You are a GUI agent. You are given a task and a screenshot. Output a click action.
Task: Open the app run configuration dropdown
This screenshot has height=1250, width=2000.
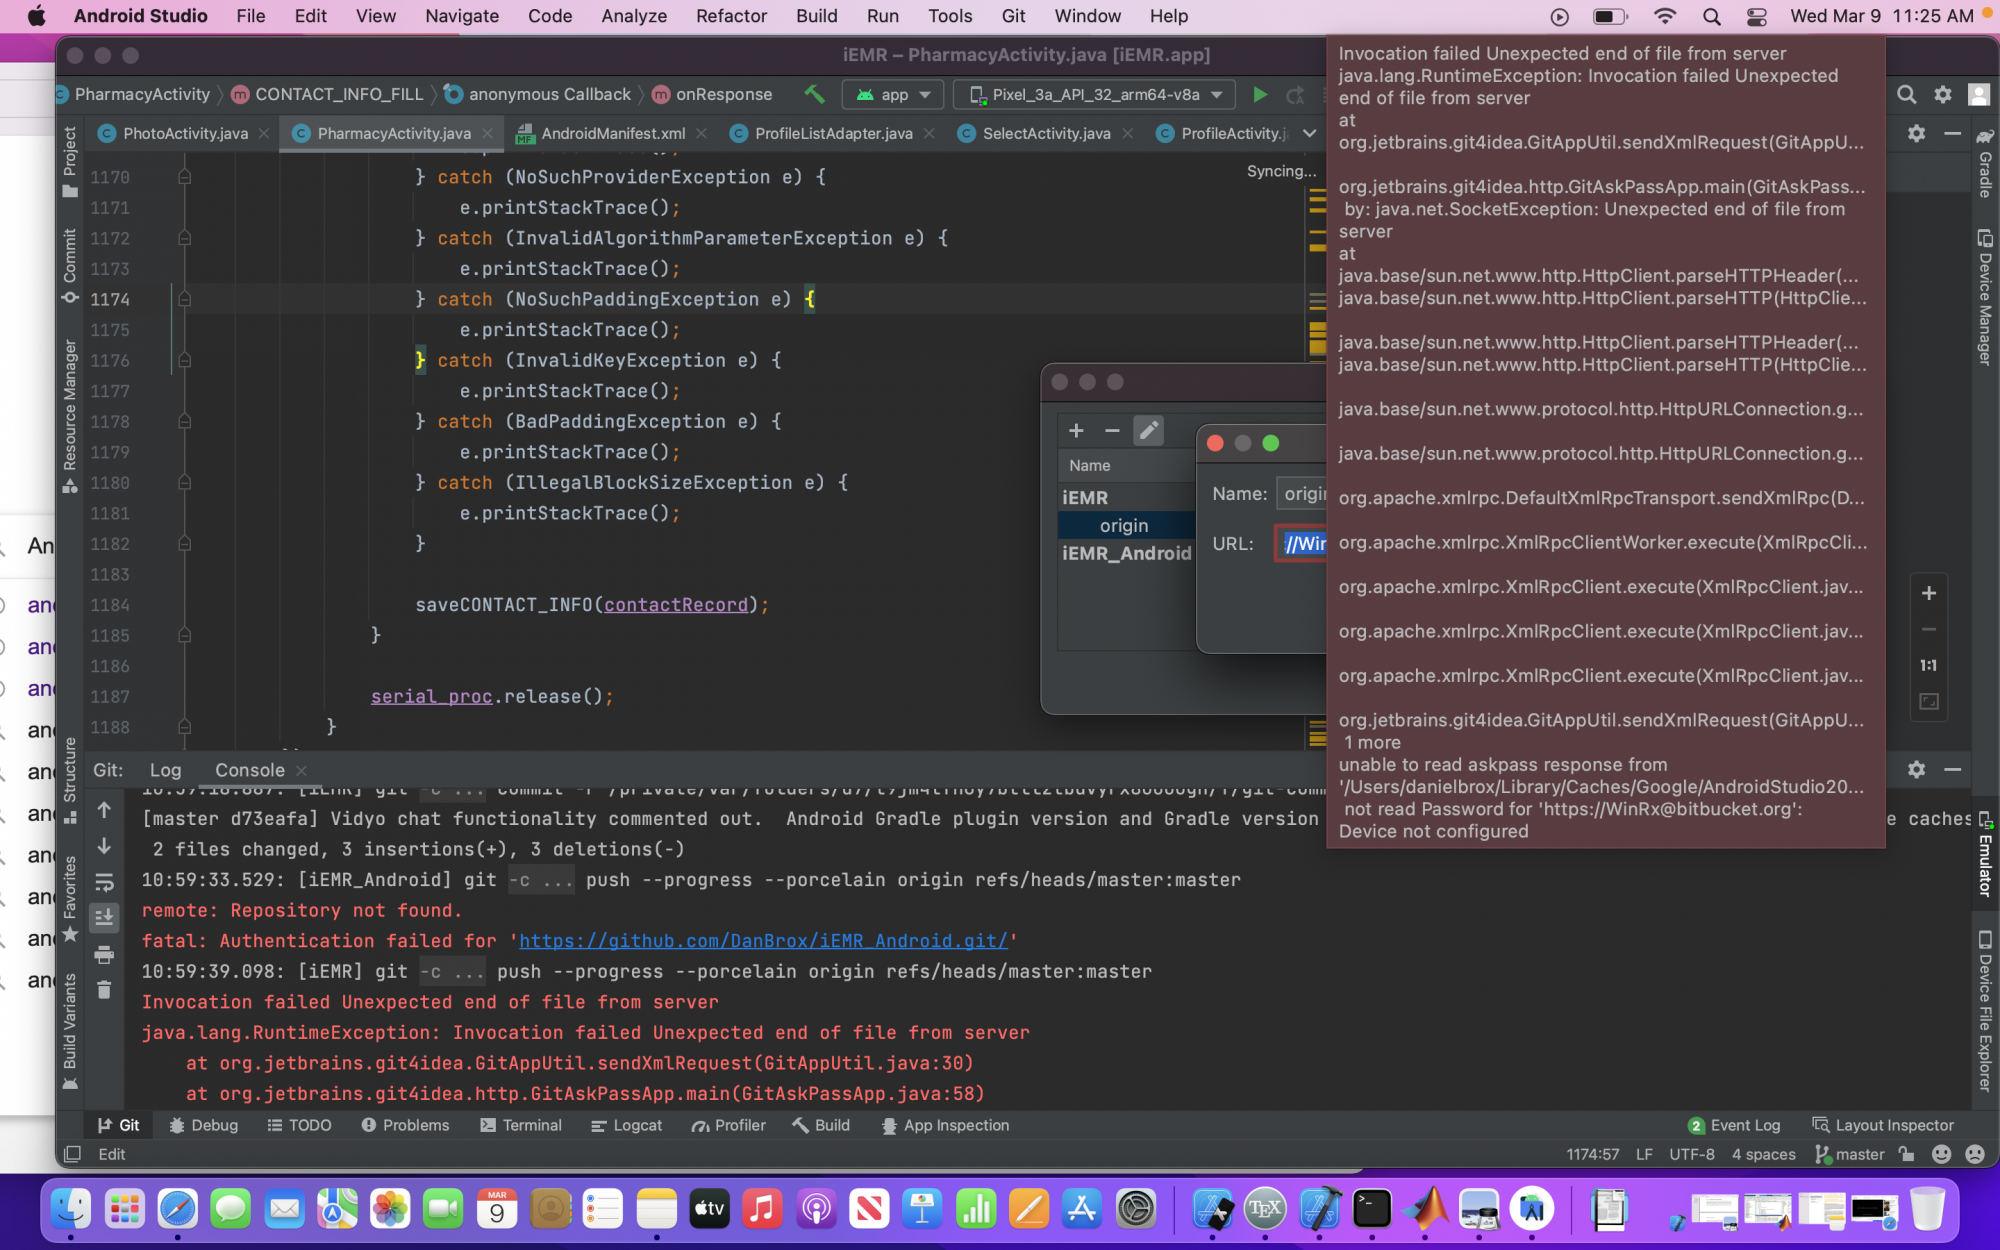[892, 94]
